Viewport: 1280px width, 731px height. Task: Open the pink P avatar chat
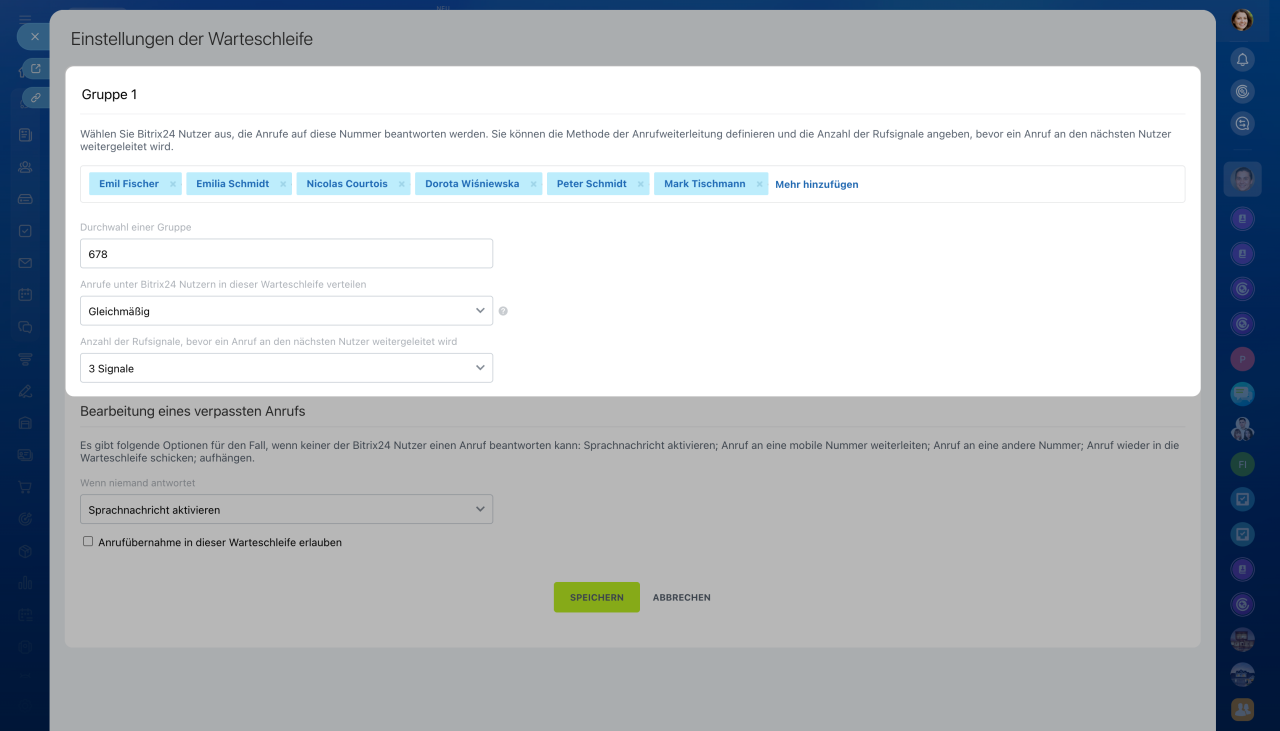(x=1242, y=359)
